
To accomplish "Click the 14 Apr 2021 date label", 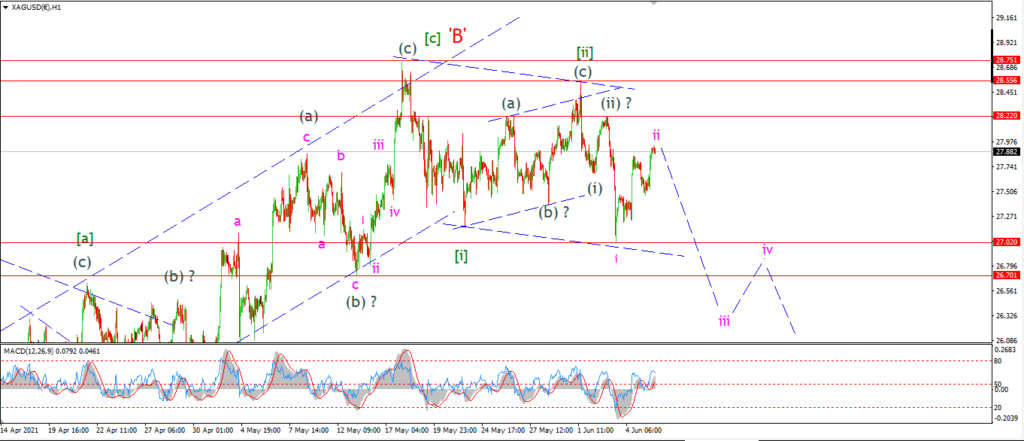I will pos(18,431).
